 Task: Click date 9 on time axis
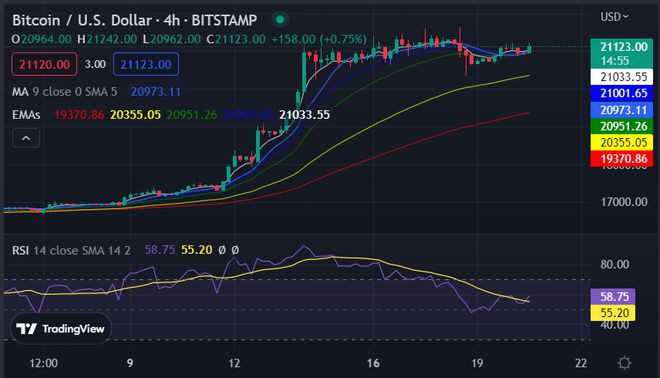130,363
